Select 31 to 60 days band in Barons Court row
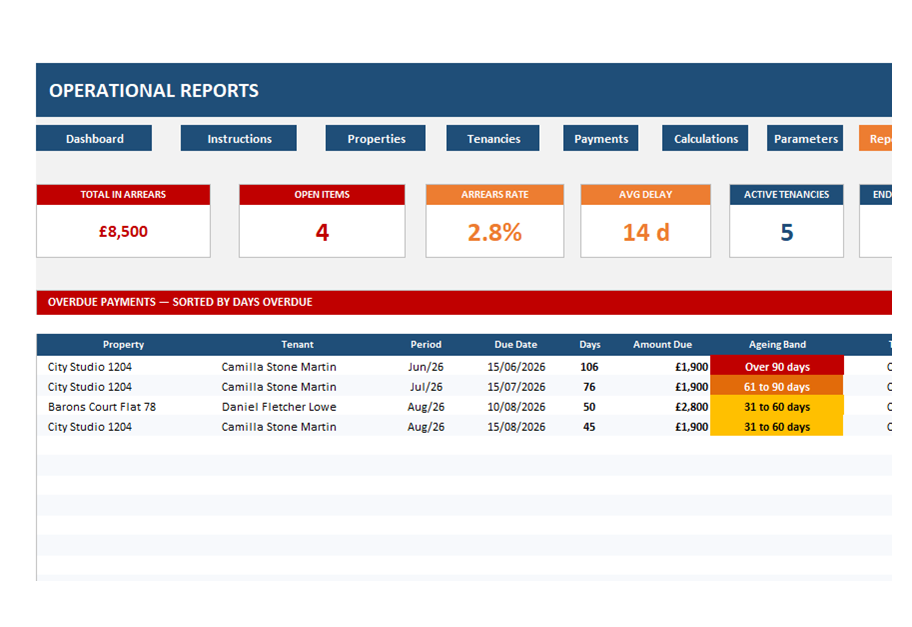This screenshot has height=627, width=912. click(x=777, y=407)
